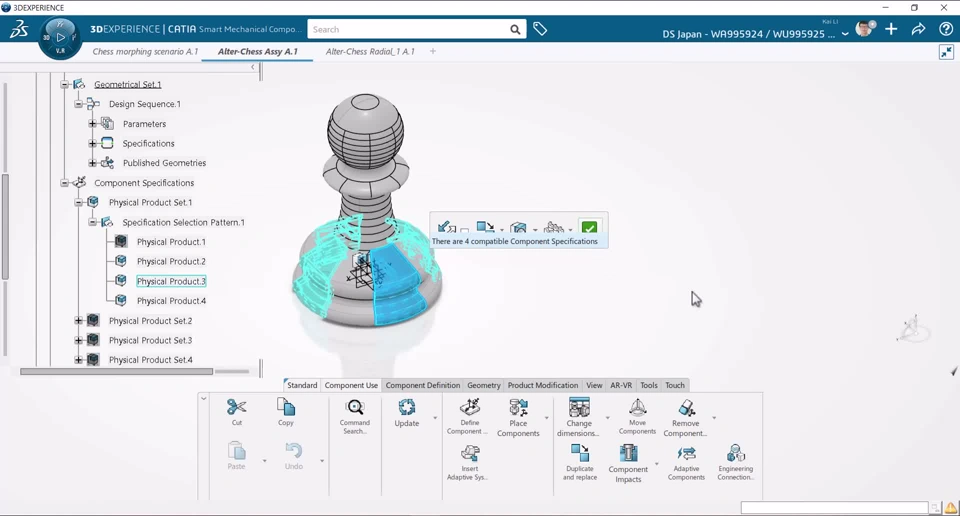This screenshot has width=960, height=516.
Task: Click the tag icon beside search
Action: 540,29
